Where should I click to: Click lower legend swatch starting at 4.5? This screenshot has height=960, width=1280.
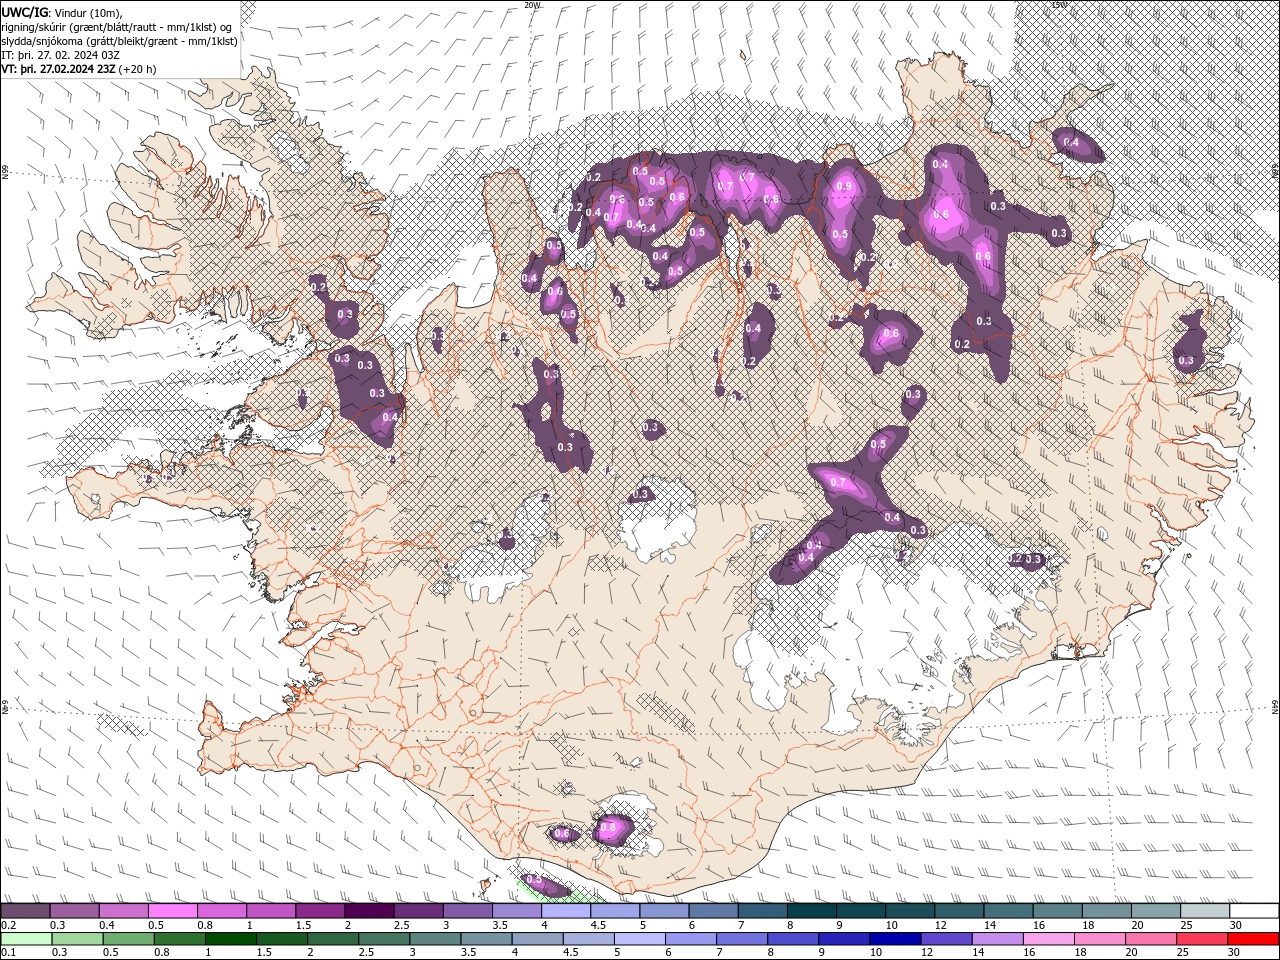point(590,938)
